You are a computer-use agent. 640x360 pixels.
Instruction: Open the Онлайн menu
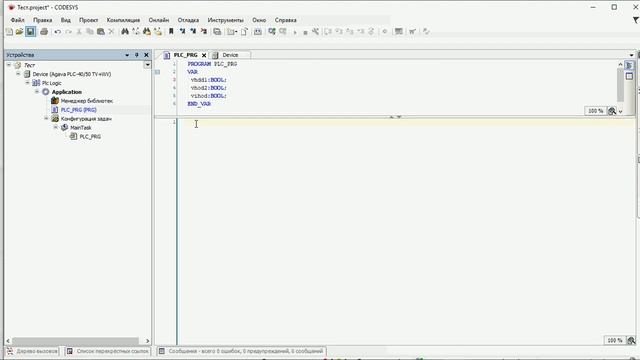coord(159,20)
